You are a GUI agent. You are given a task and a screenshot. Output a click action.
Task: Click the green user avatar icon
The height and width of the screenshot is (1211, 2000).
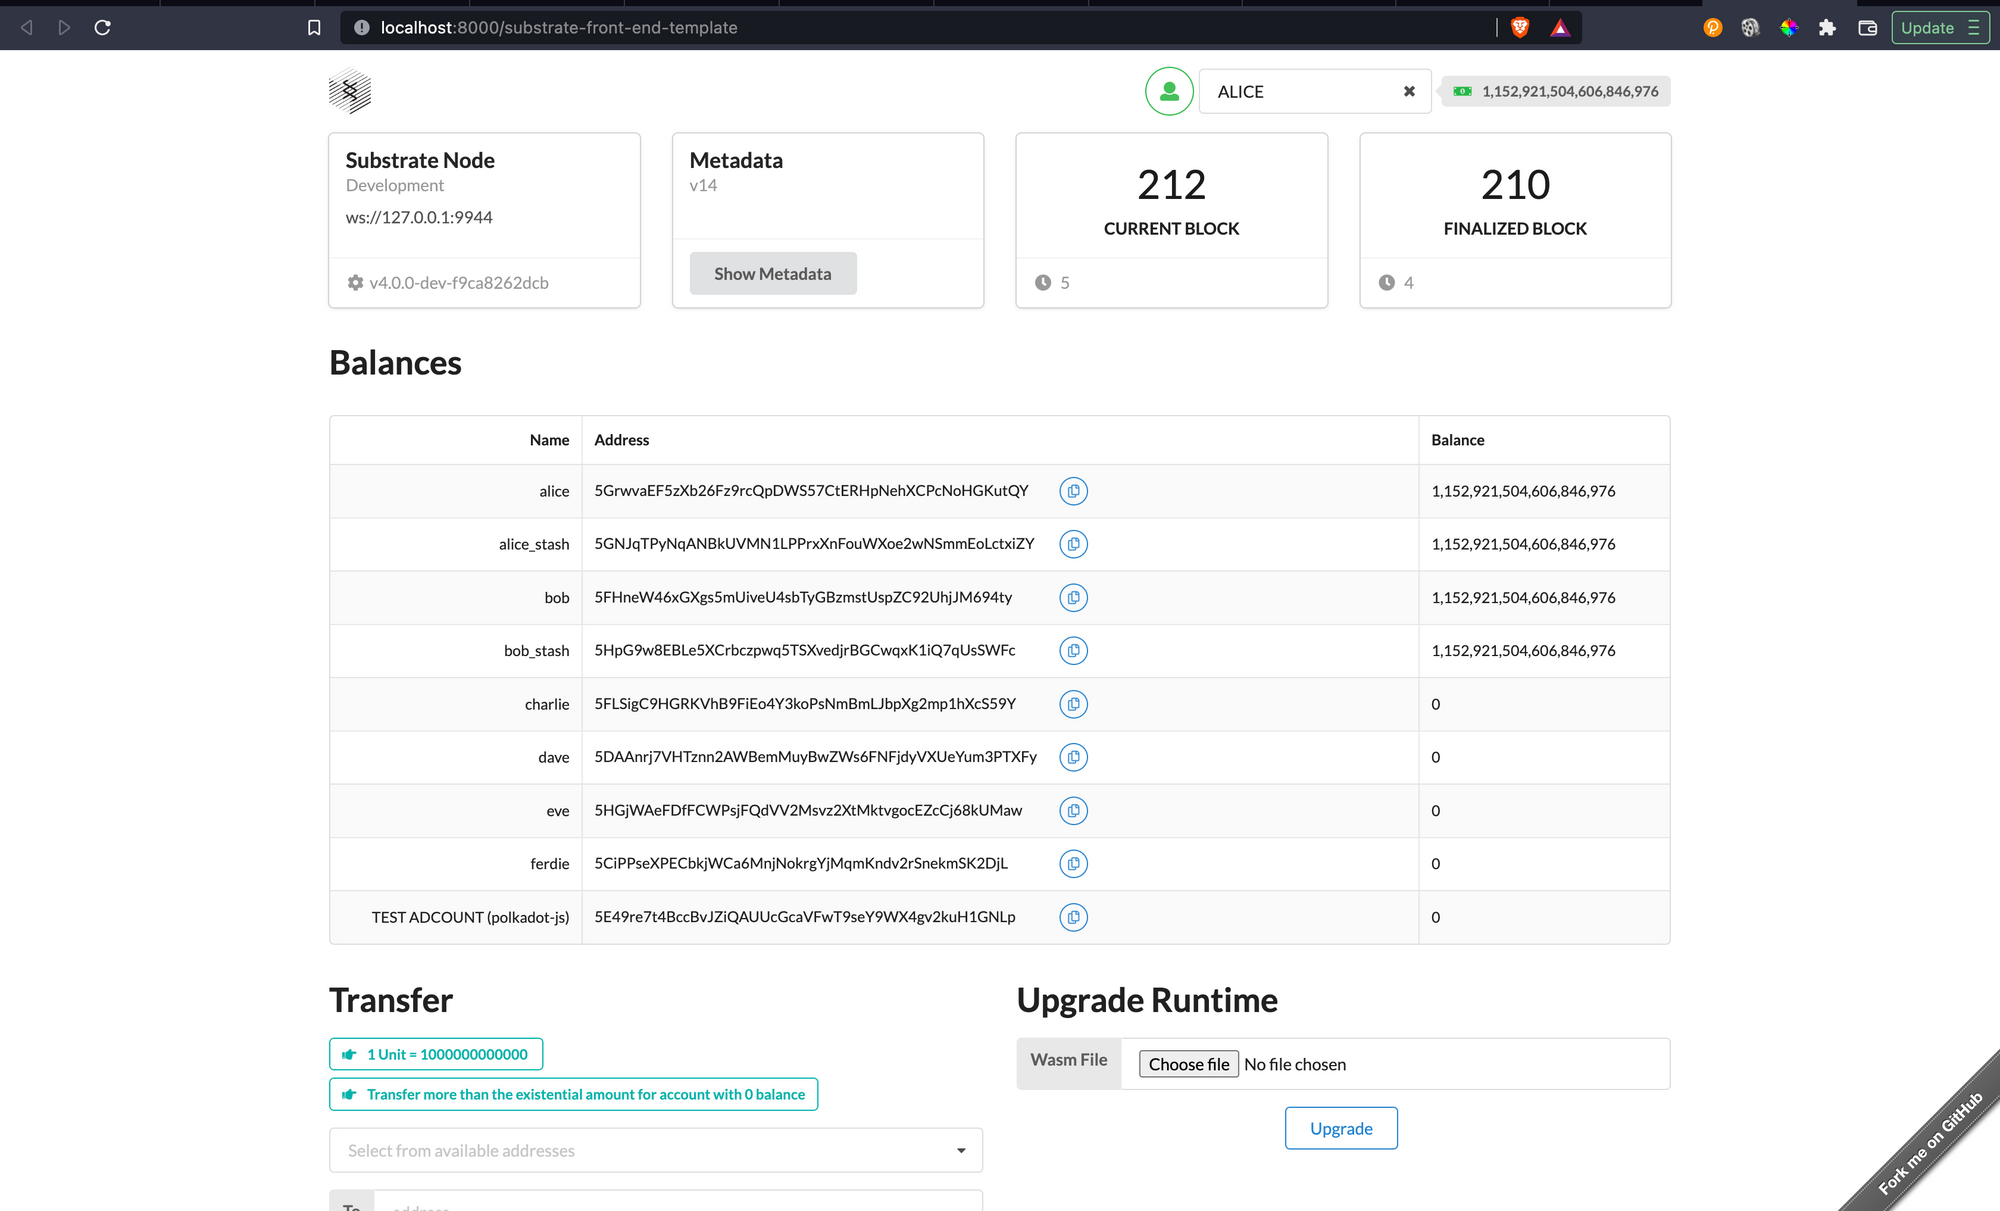click(x=1169, y=91)
